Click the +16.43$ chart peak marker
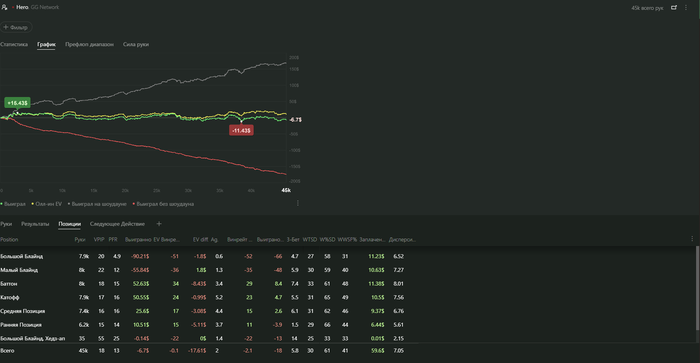This screenshot has width=700, height=363. pyautogui.click(x=17, y=103)
